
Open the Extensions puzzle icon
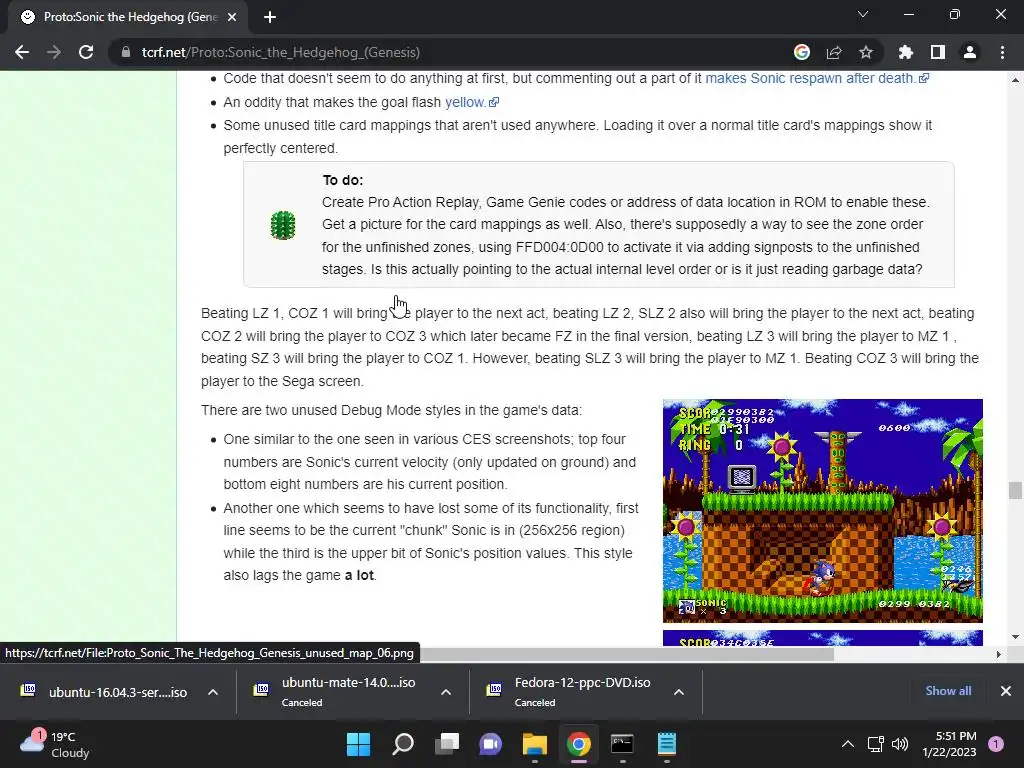[x=906, y=52]
